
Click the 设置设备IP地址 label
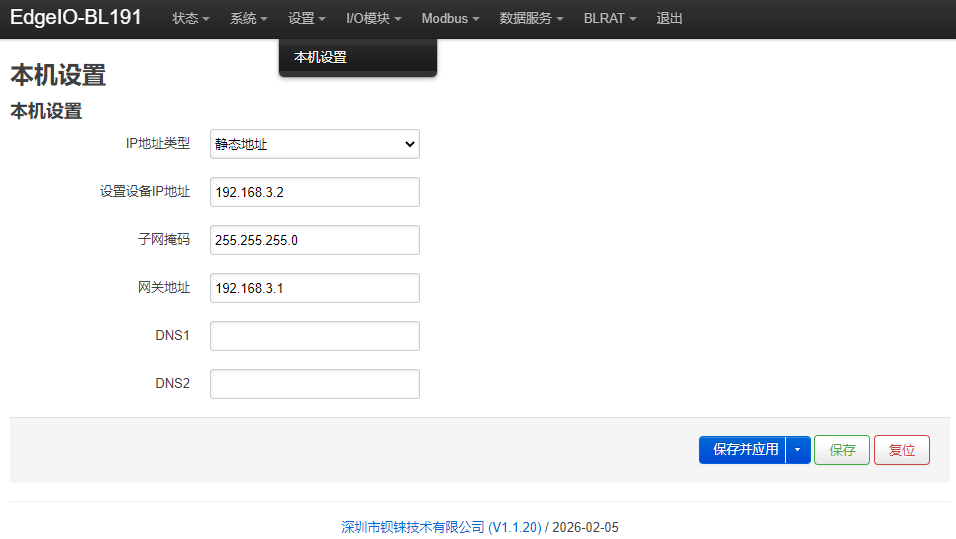click(145, 191)
